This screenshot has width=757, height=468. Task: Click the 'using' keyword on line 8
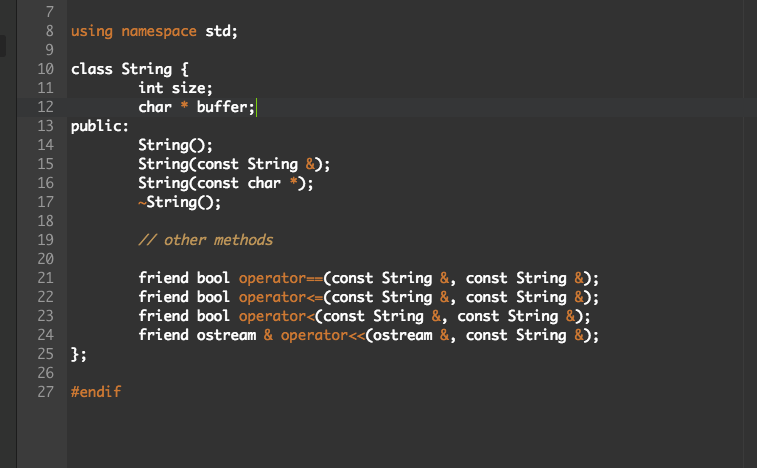click(92, 31)
